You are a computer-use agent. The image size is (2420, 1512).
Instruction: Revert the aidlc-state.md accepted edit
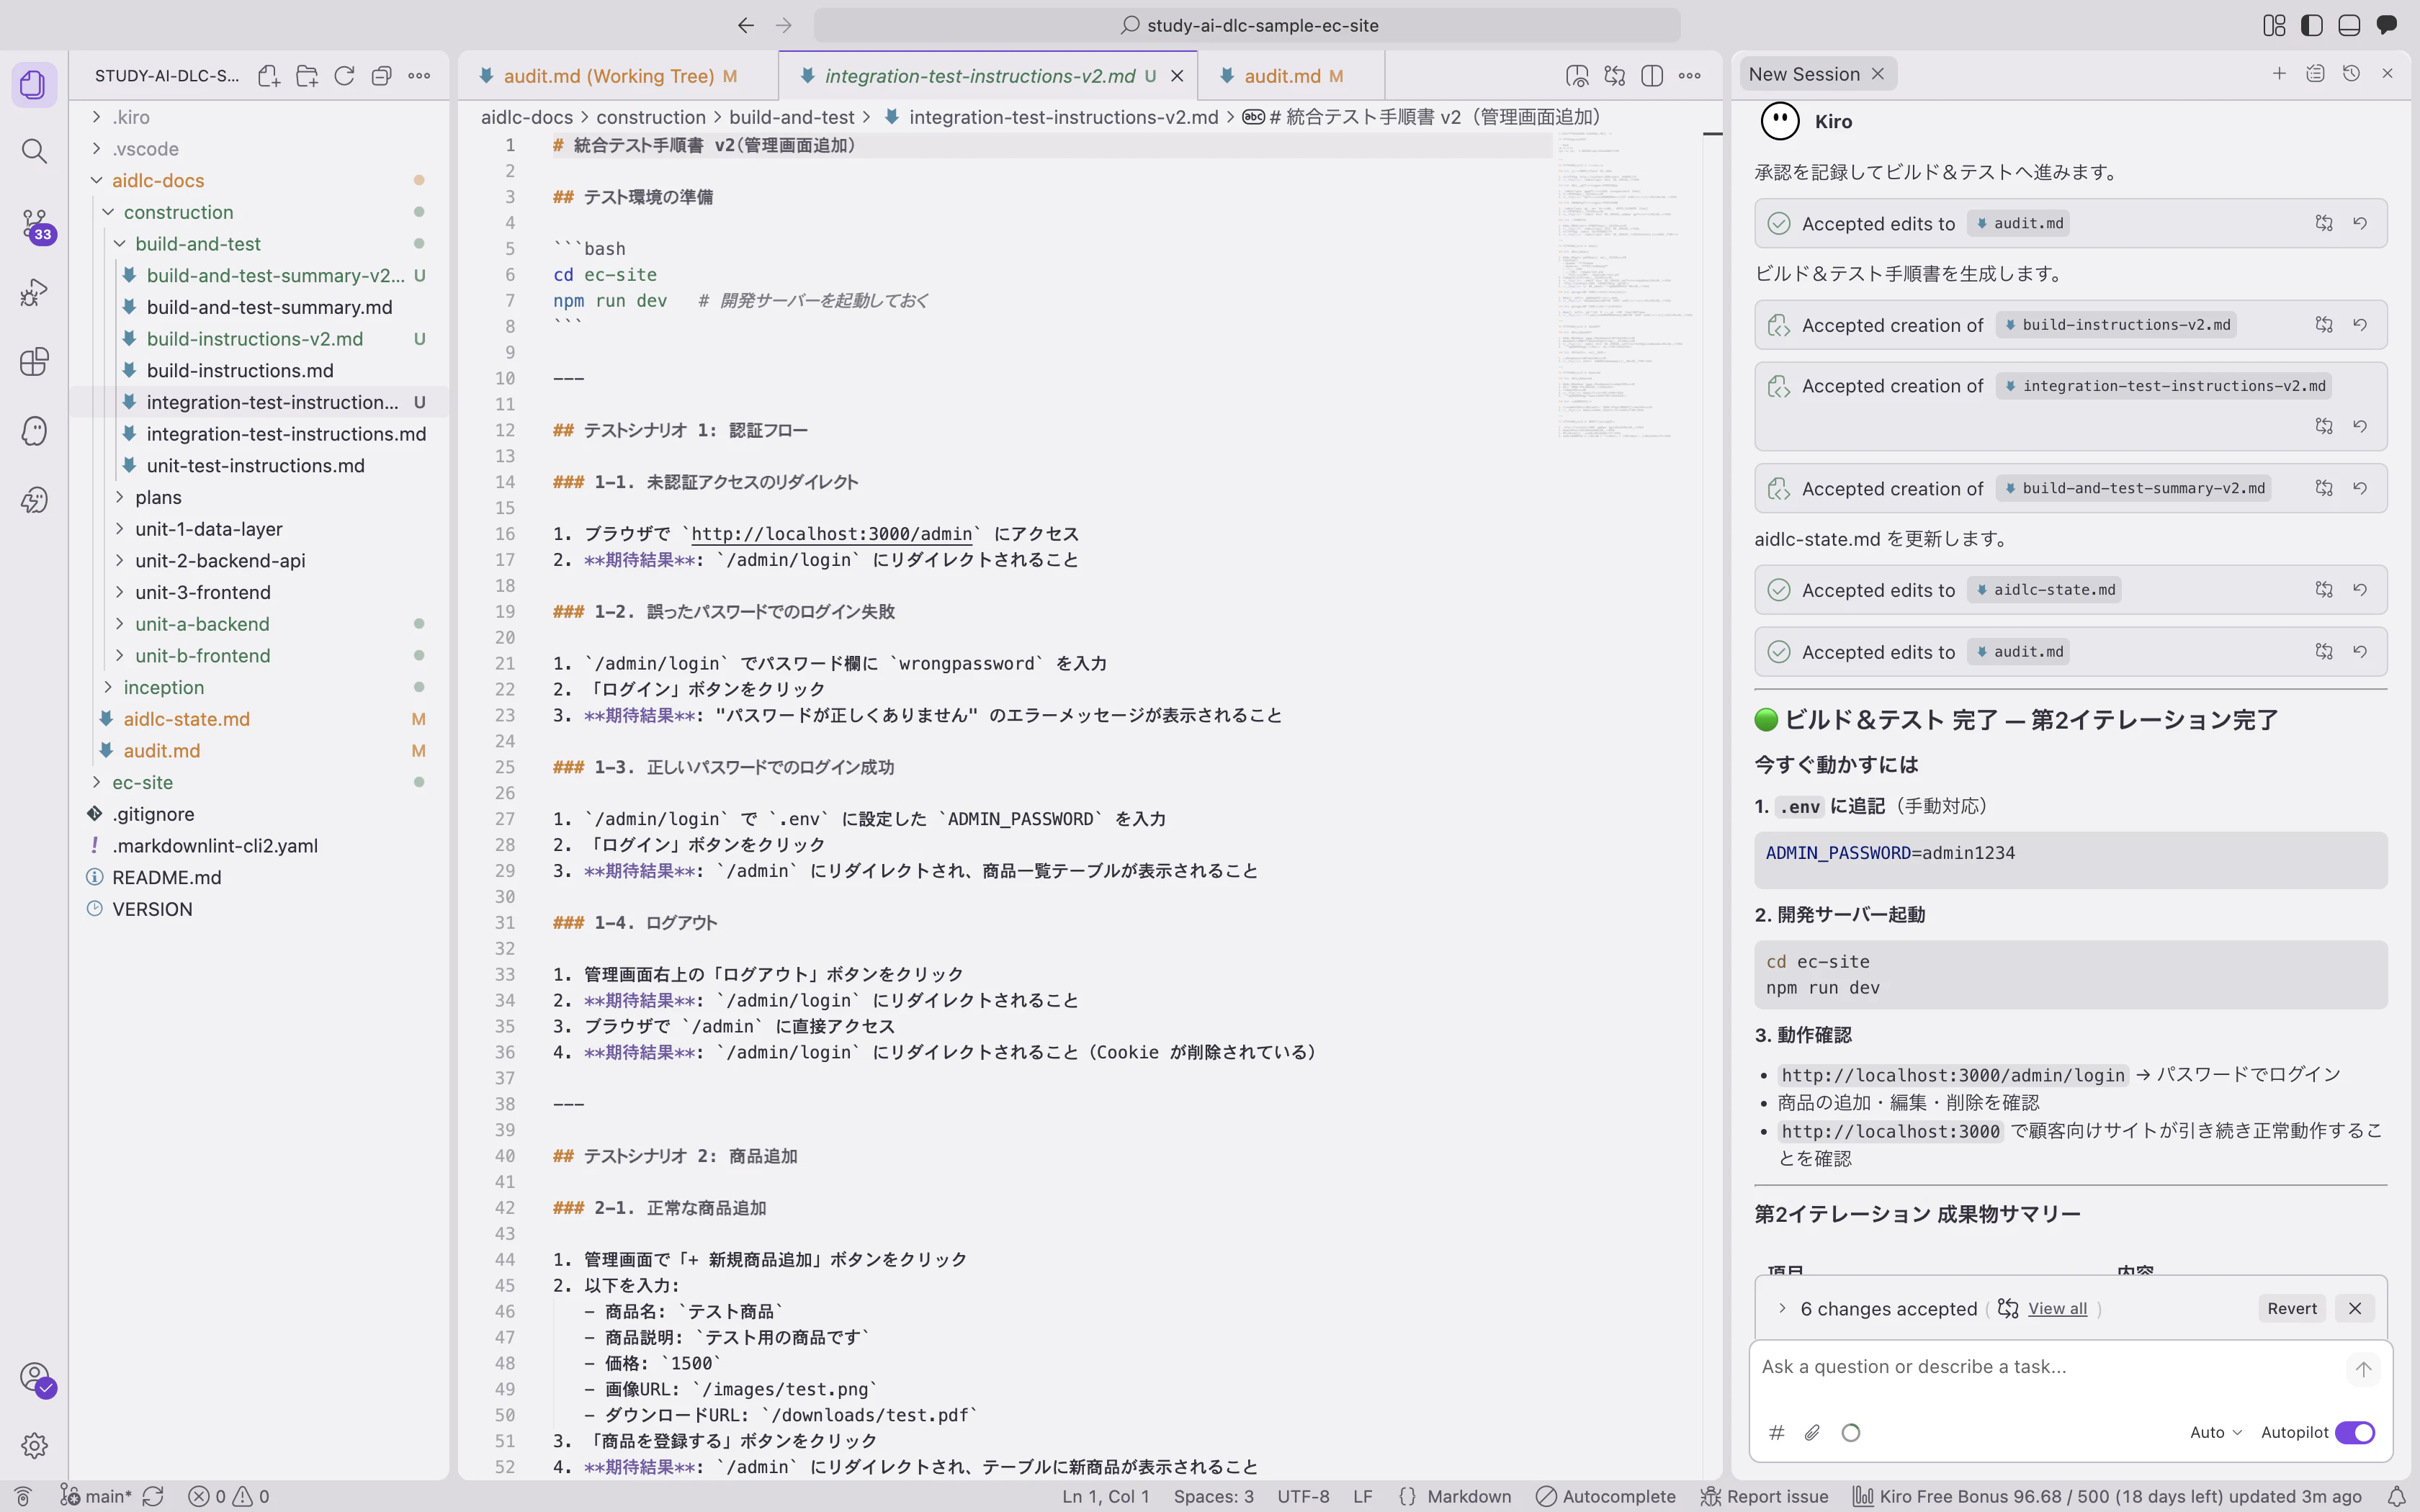[x=2360, y=590]
